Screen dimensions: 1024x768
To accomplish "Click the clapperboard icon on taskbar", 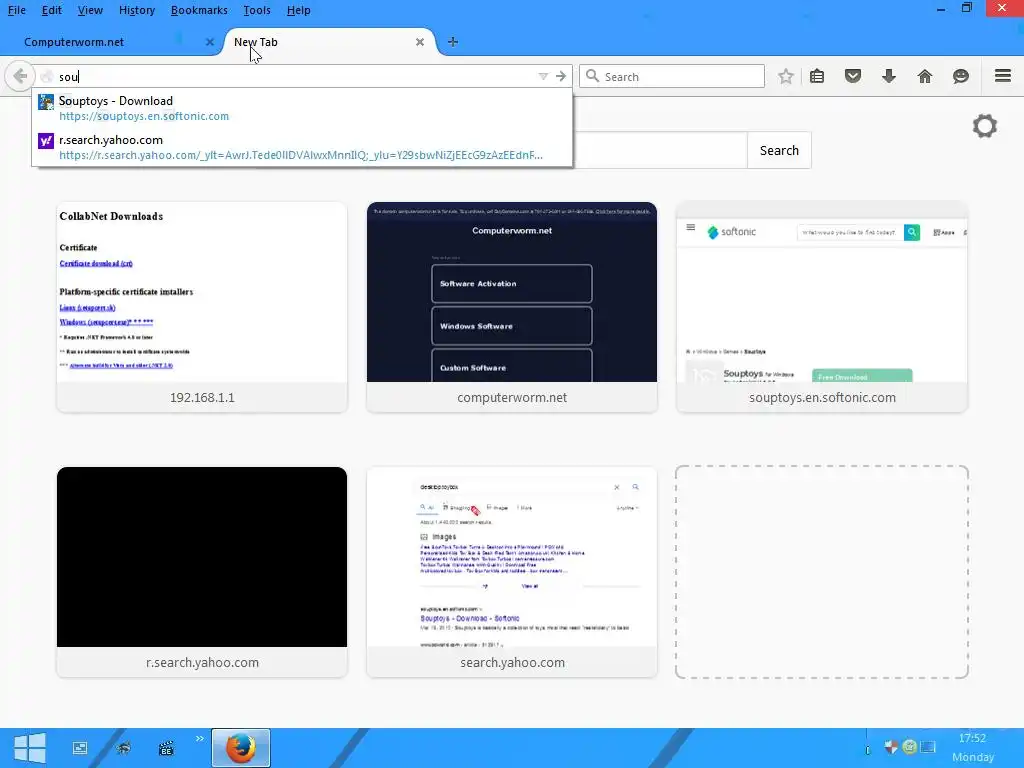I will [166, 748].
